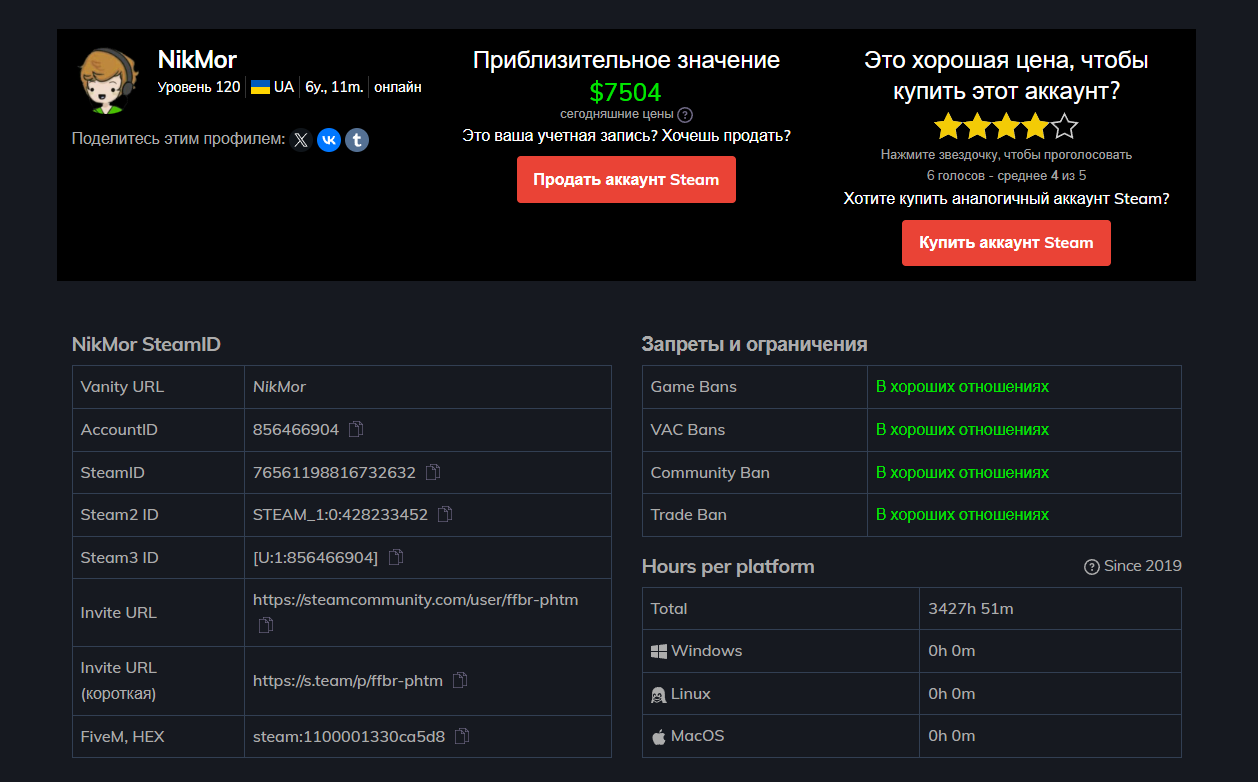Image resolution: width=1258 pixels, height=782 pixels.
Task: Click the Купить аккаунт Steam button
Action: (1006, 243)
